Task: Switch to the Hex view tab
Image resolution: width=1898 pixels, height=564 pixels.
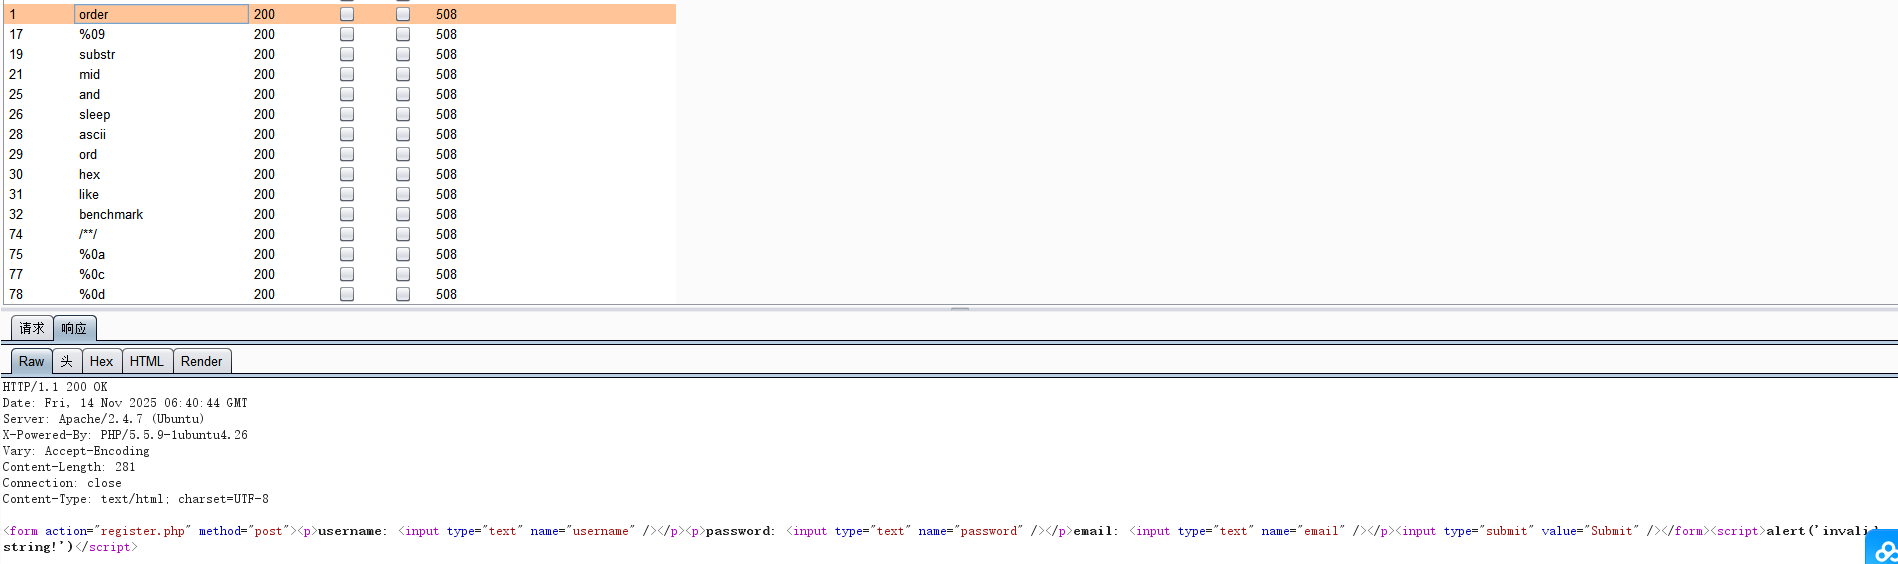Action: coord(101,361)
